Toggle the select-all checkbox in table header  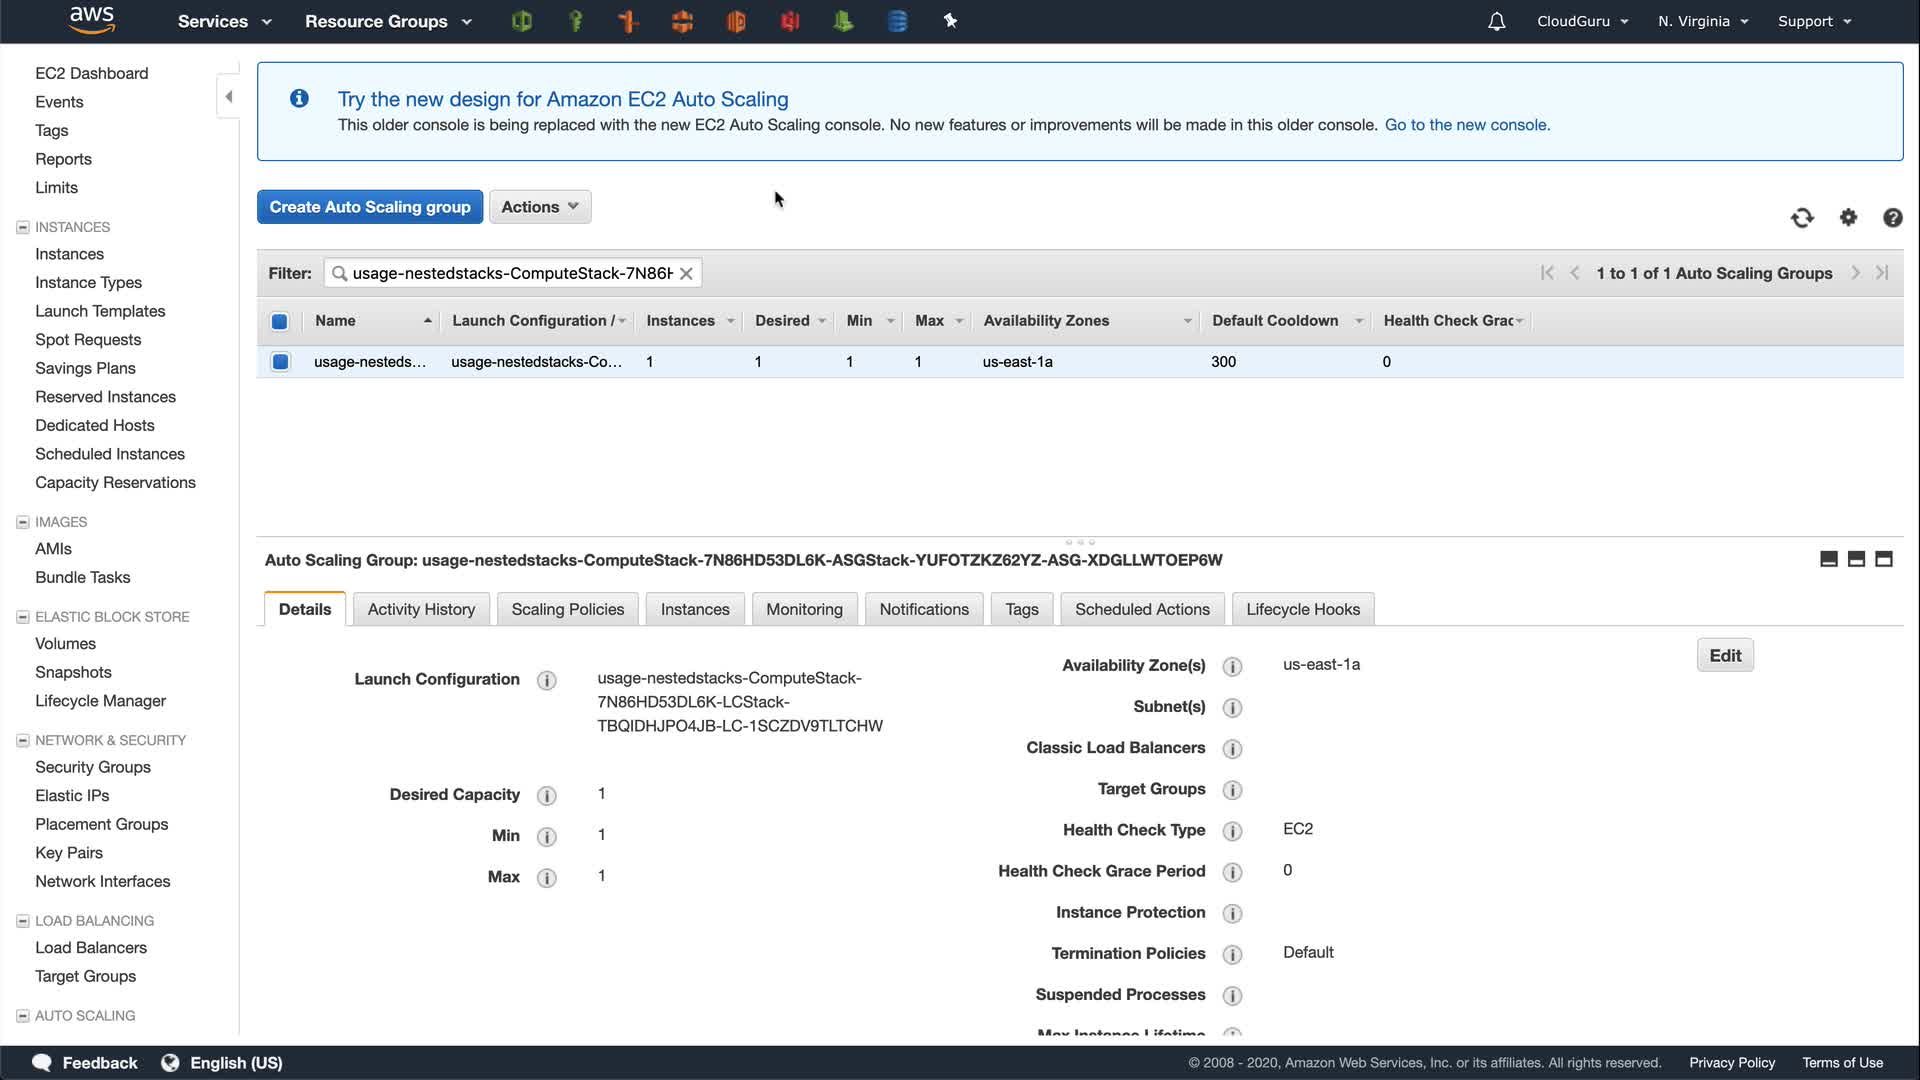pyautogui.click(x=280, y=321)
